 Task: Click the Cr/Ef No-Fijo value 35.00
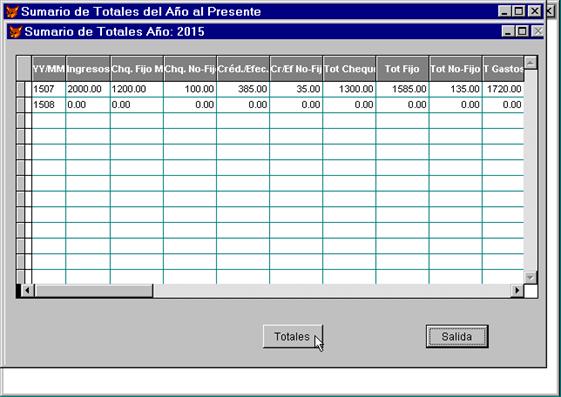point(296,89)
